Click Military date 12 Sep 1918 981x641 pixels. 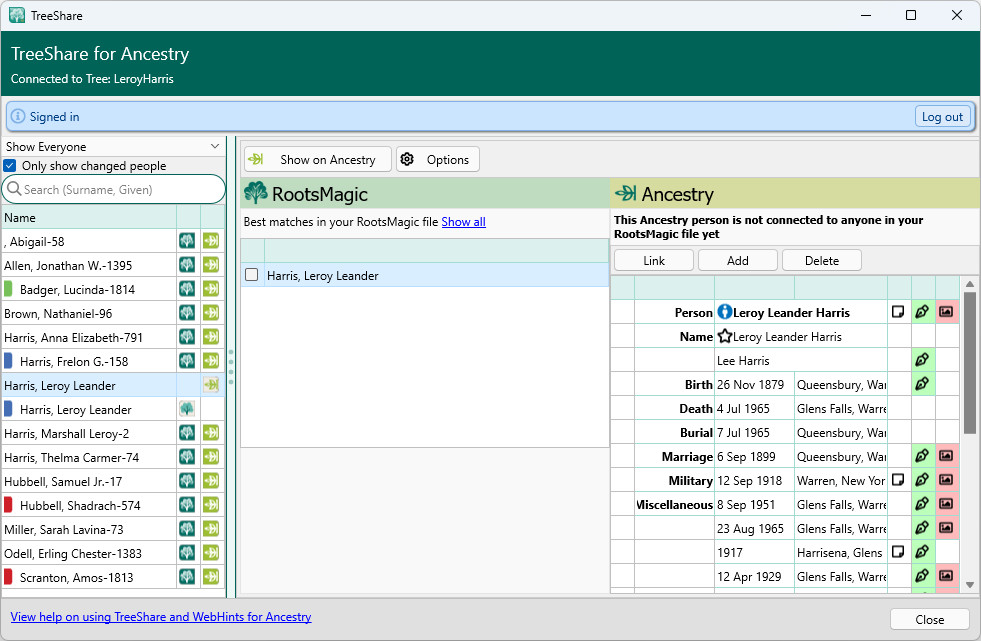(x=750, y=480)
